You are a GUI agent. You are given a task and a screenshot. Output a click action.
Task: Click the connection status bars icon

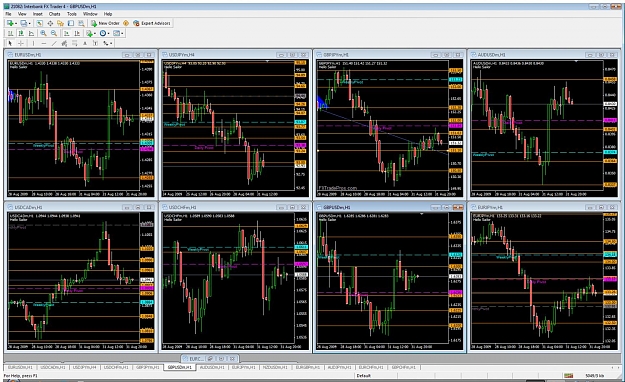point(569,376)
